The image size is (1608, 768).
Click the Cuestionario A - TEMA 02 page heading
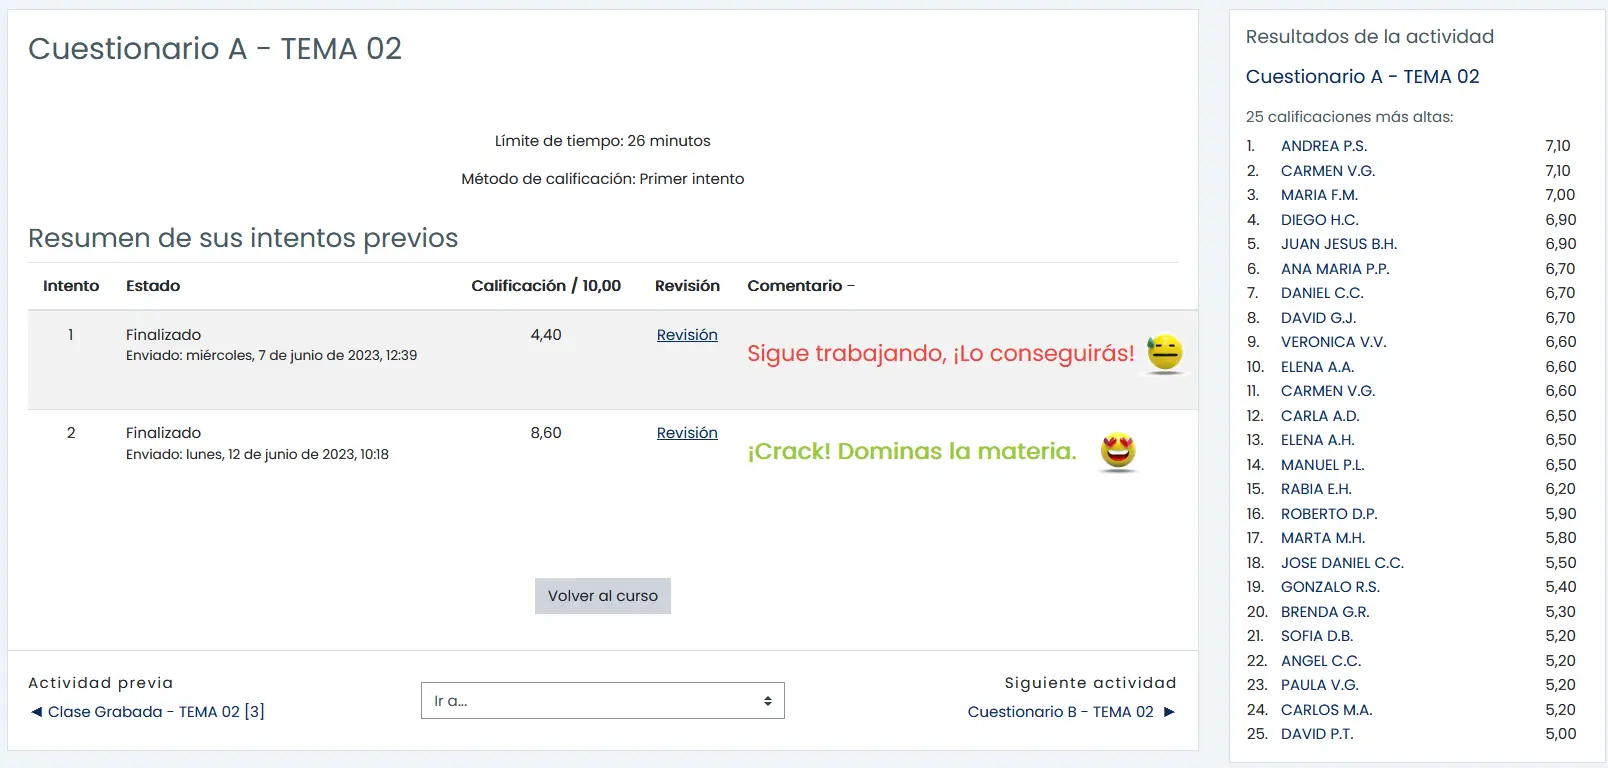click(215, 49)
